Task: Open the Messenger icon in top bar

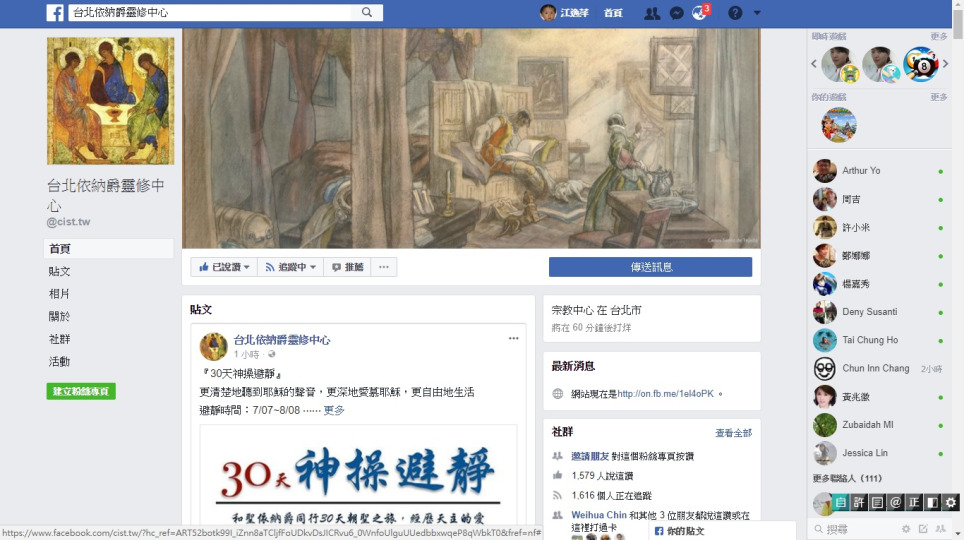Action: [x=676, y=13]
